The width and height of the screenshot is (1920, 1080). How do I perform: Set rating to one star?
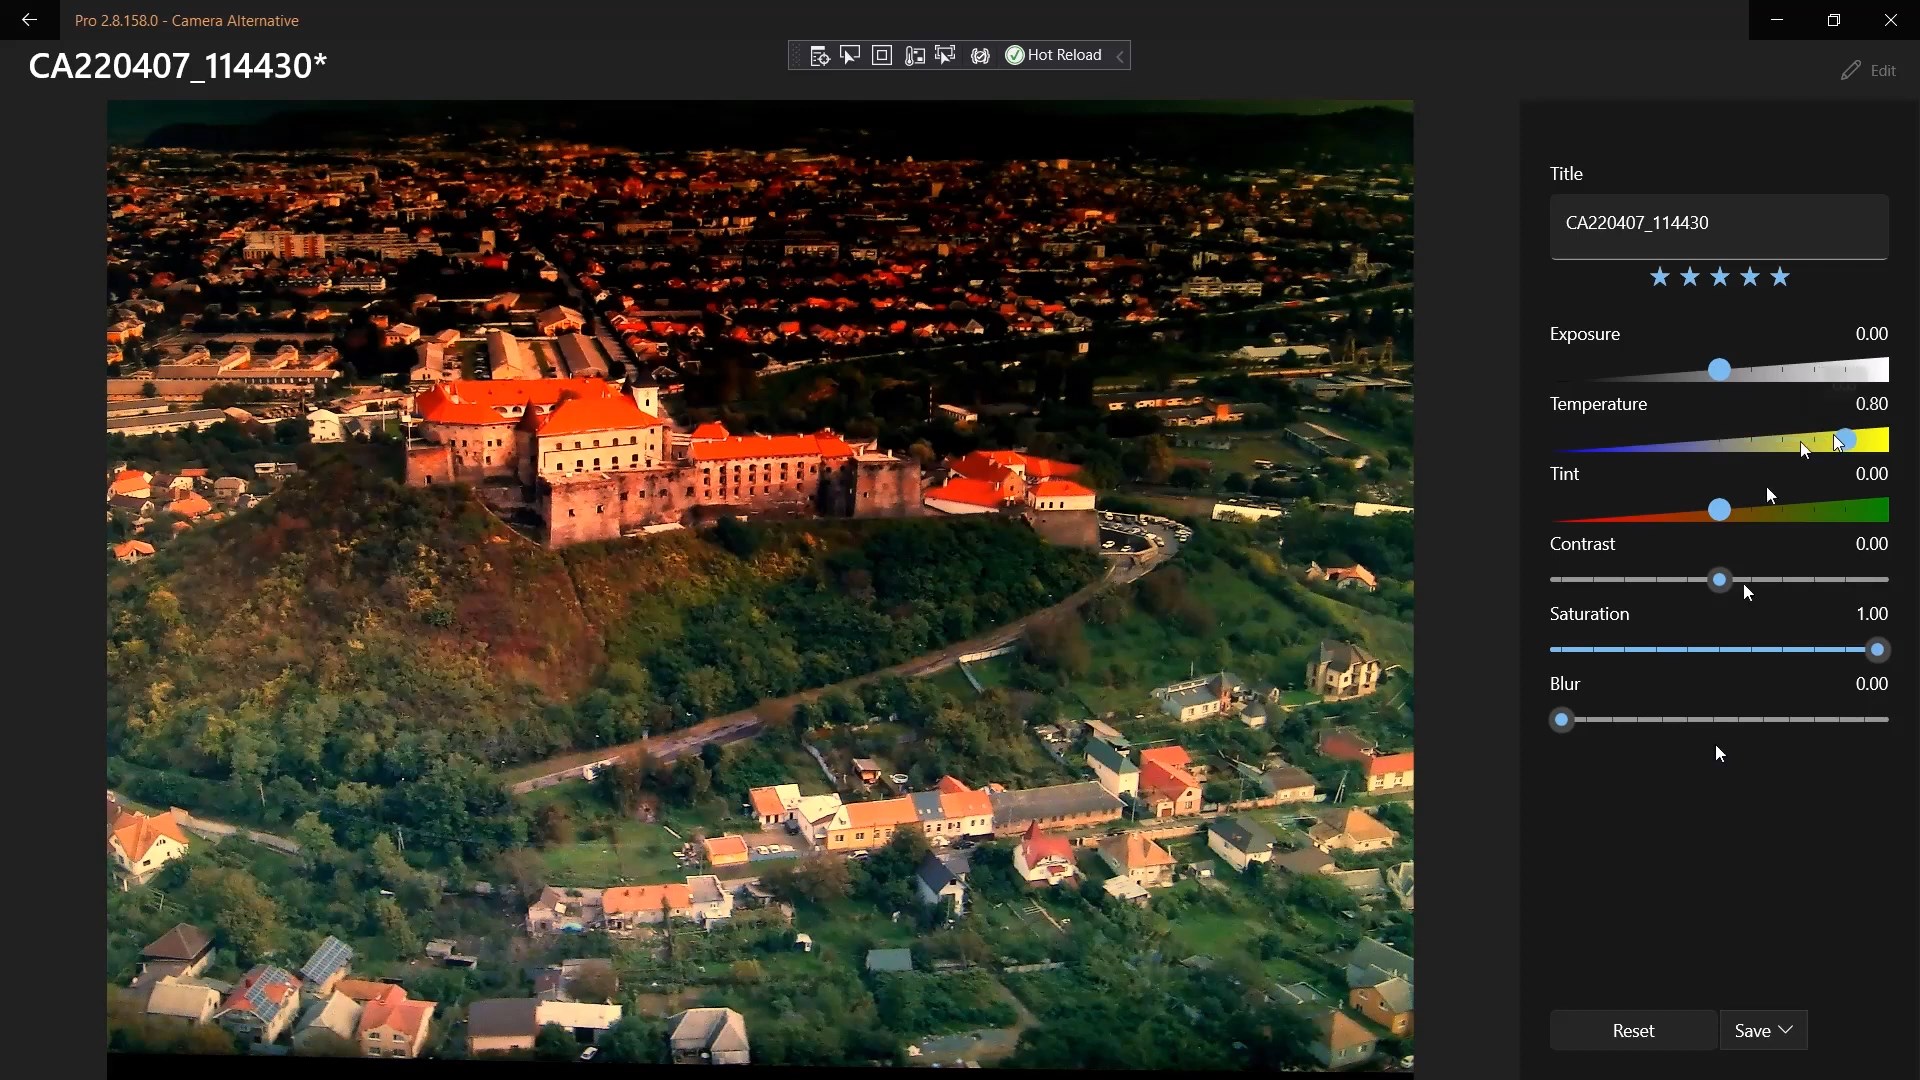pyautogui.click(x=1660, y=277)
